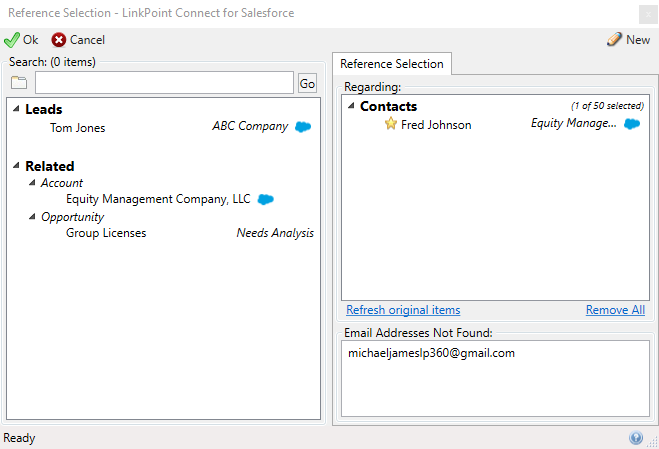This screenshot has width=659, height=449.
Task: Click the Remove All link
Action: [615, 310]
